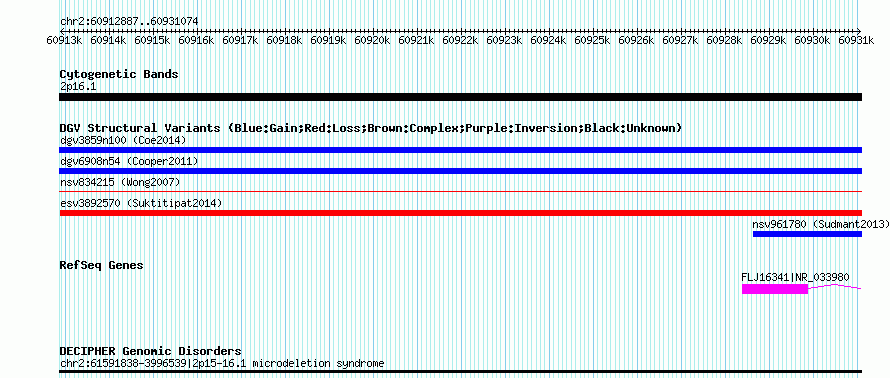Viewport: 890px width, 378px height.
Task: Click the DGV Structural Variants track title
Action: [x=371, y=128]
